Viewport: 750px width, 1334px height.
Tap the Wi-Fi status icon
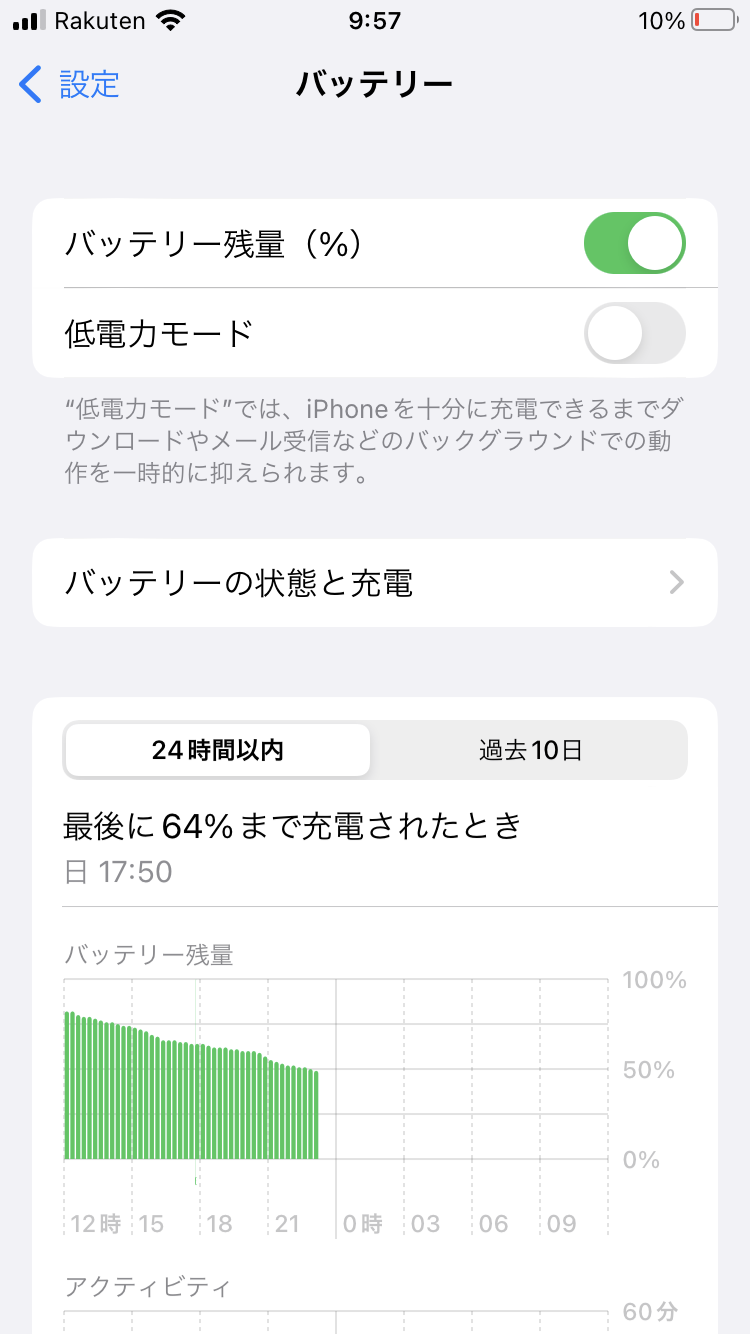[x=172, y=21]
